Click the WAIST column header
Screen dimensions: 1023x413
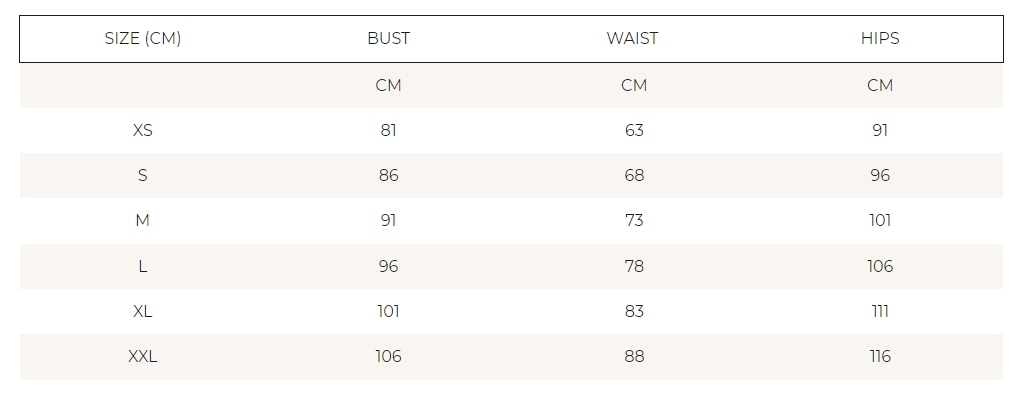[x=632, y=39]
